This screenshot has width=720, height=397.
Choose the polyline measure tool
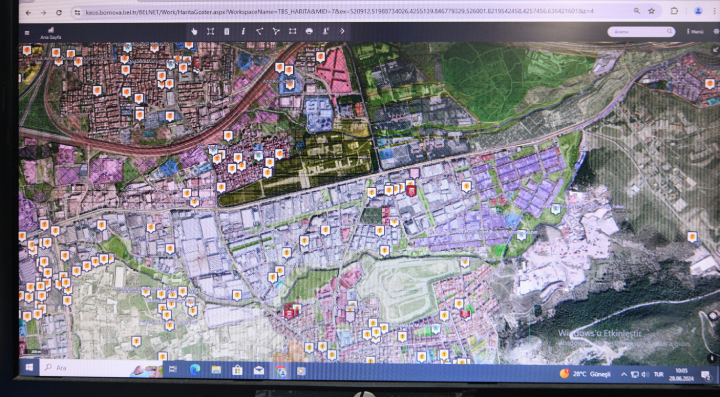coord(259,31)
